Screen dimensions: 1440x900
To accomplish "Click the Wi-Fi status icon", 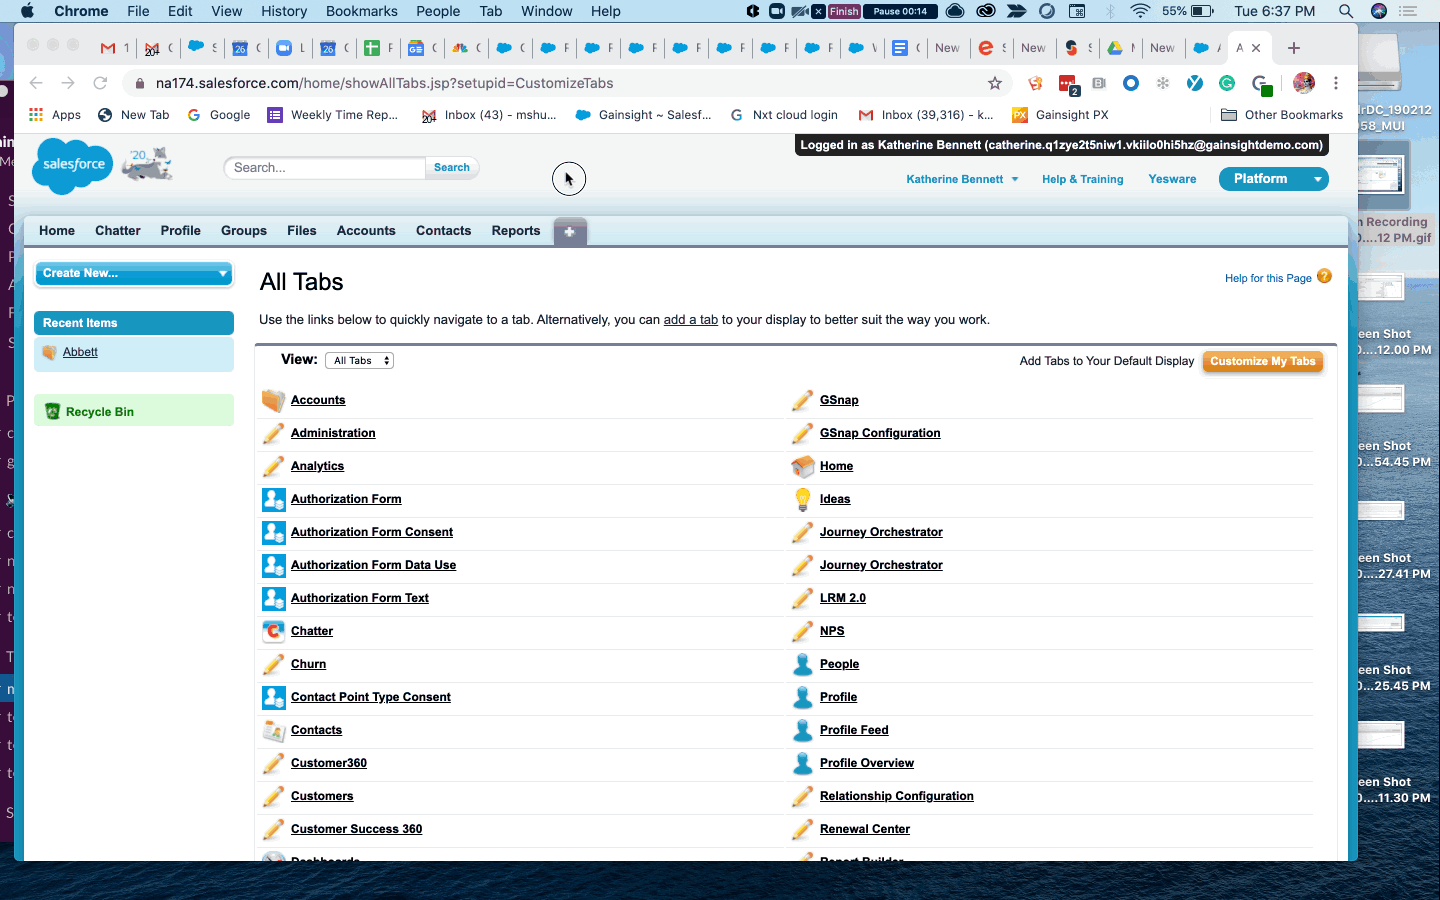I will tap(1141, 11).
